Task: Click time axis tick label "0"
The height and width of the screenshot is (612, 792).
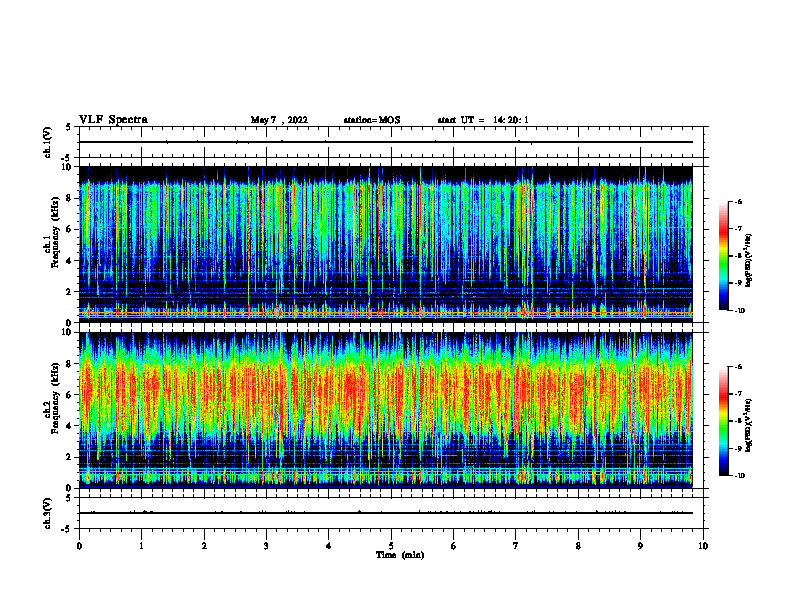Action: (x=79, y=546)
